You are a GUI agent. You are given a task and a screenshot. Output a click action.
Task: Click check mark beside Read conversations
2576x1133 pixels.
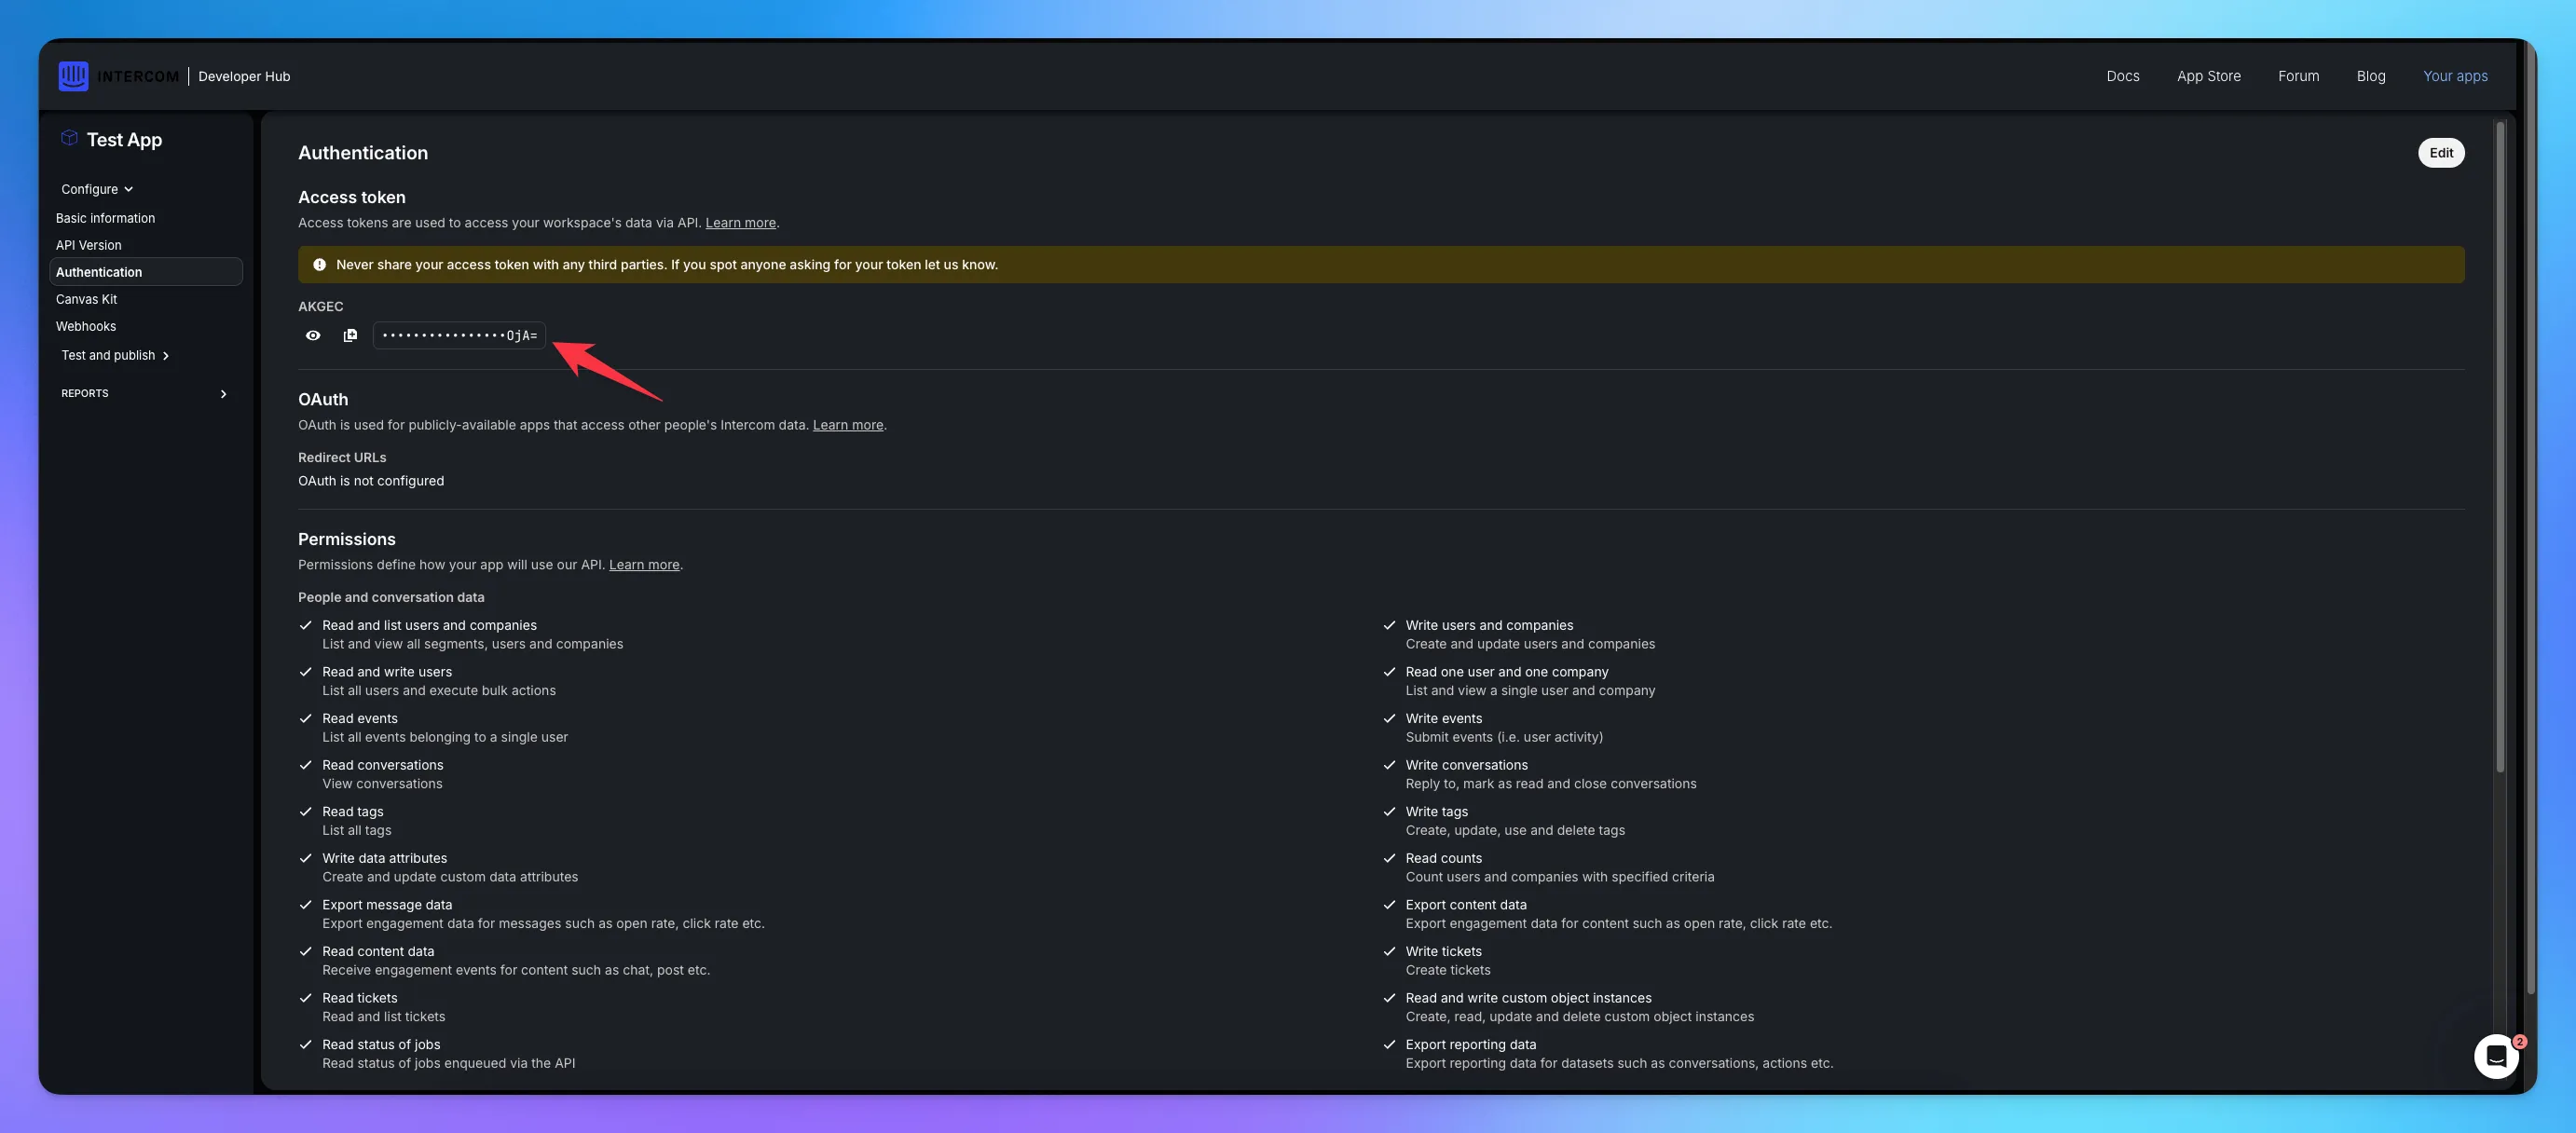[x=306, y=765]
